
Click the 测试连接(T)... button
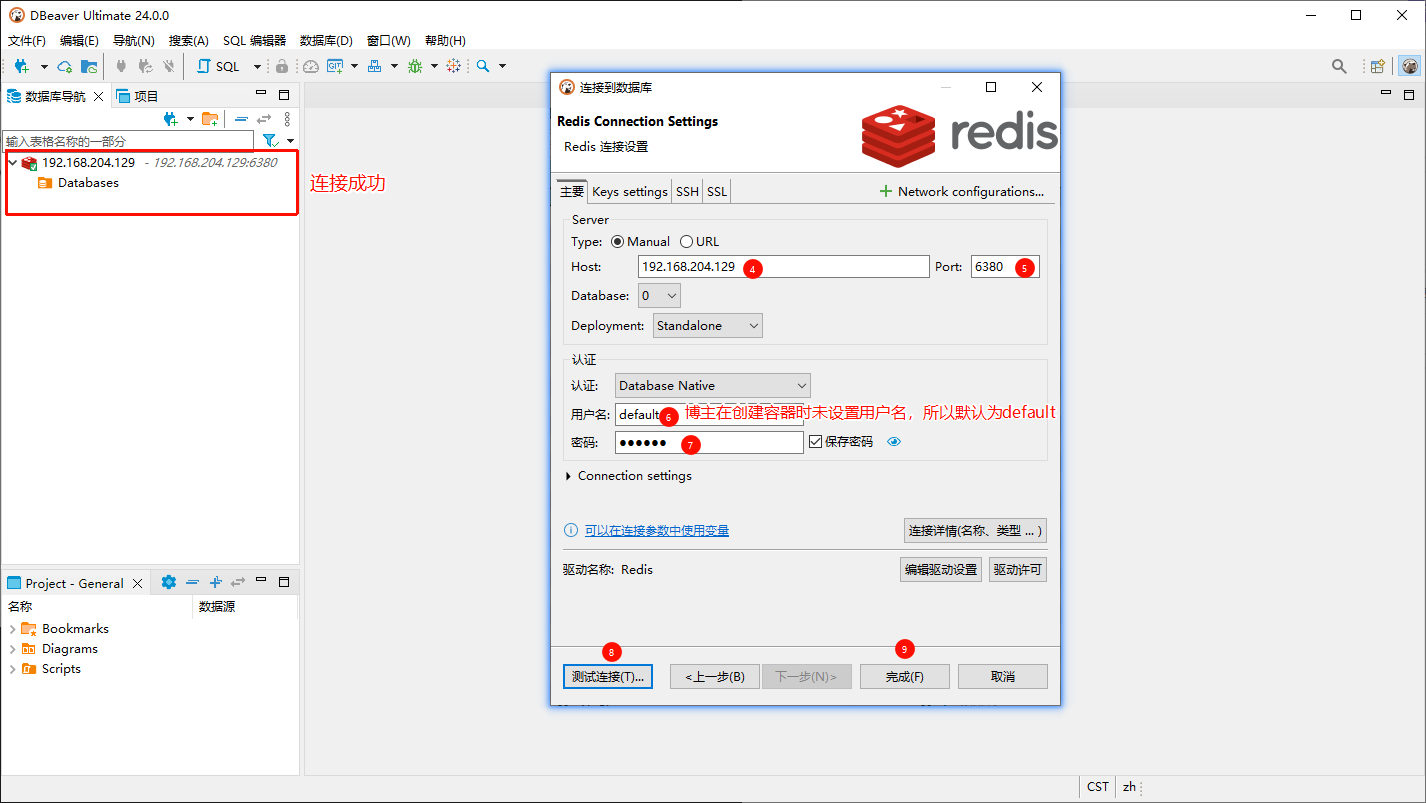[608, 677]
